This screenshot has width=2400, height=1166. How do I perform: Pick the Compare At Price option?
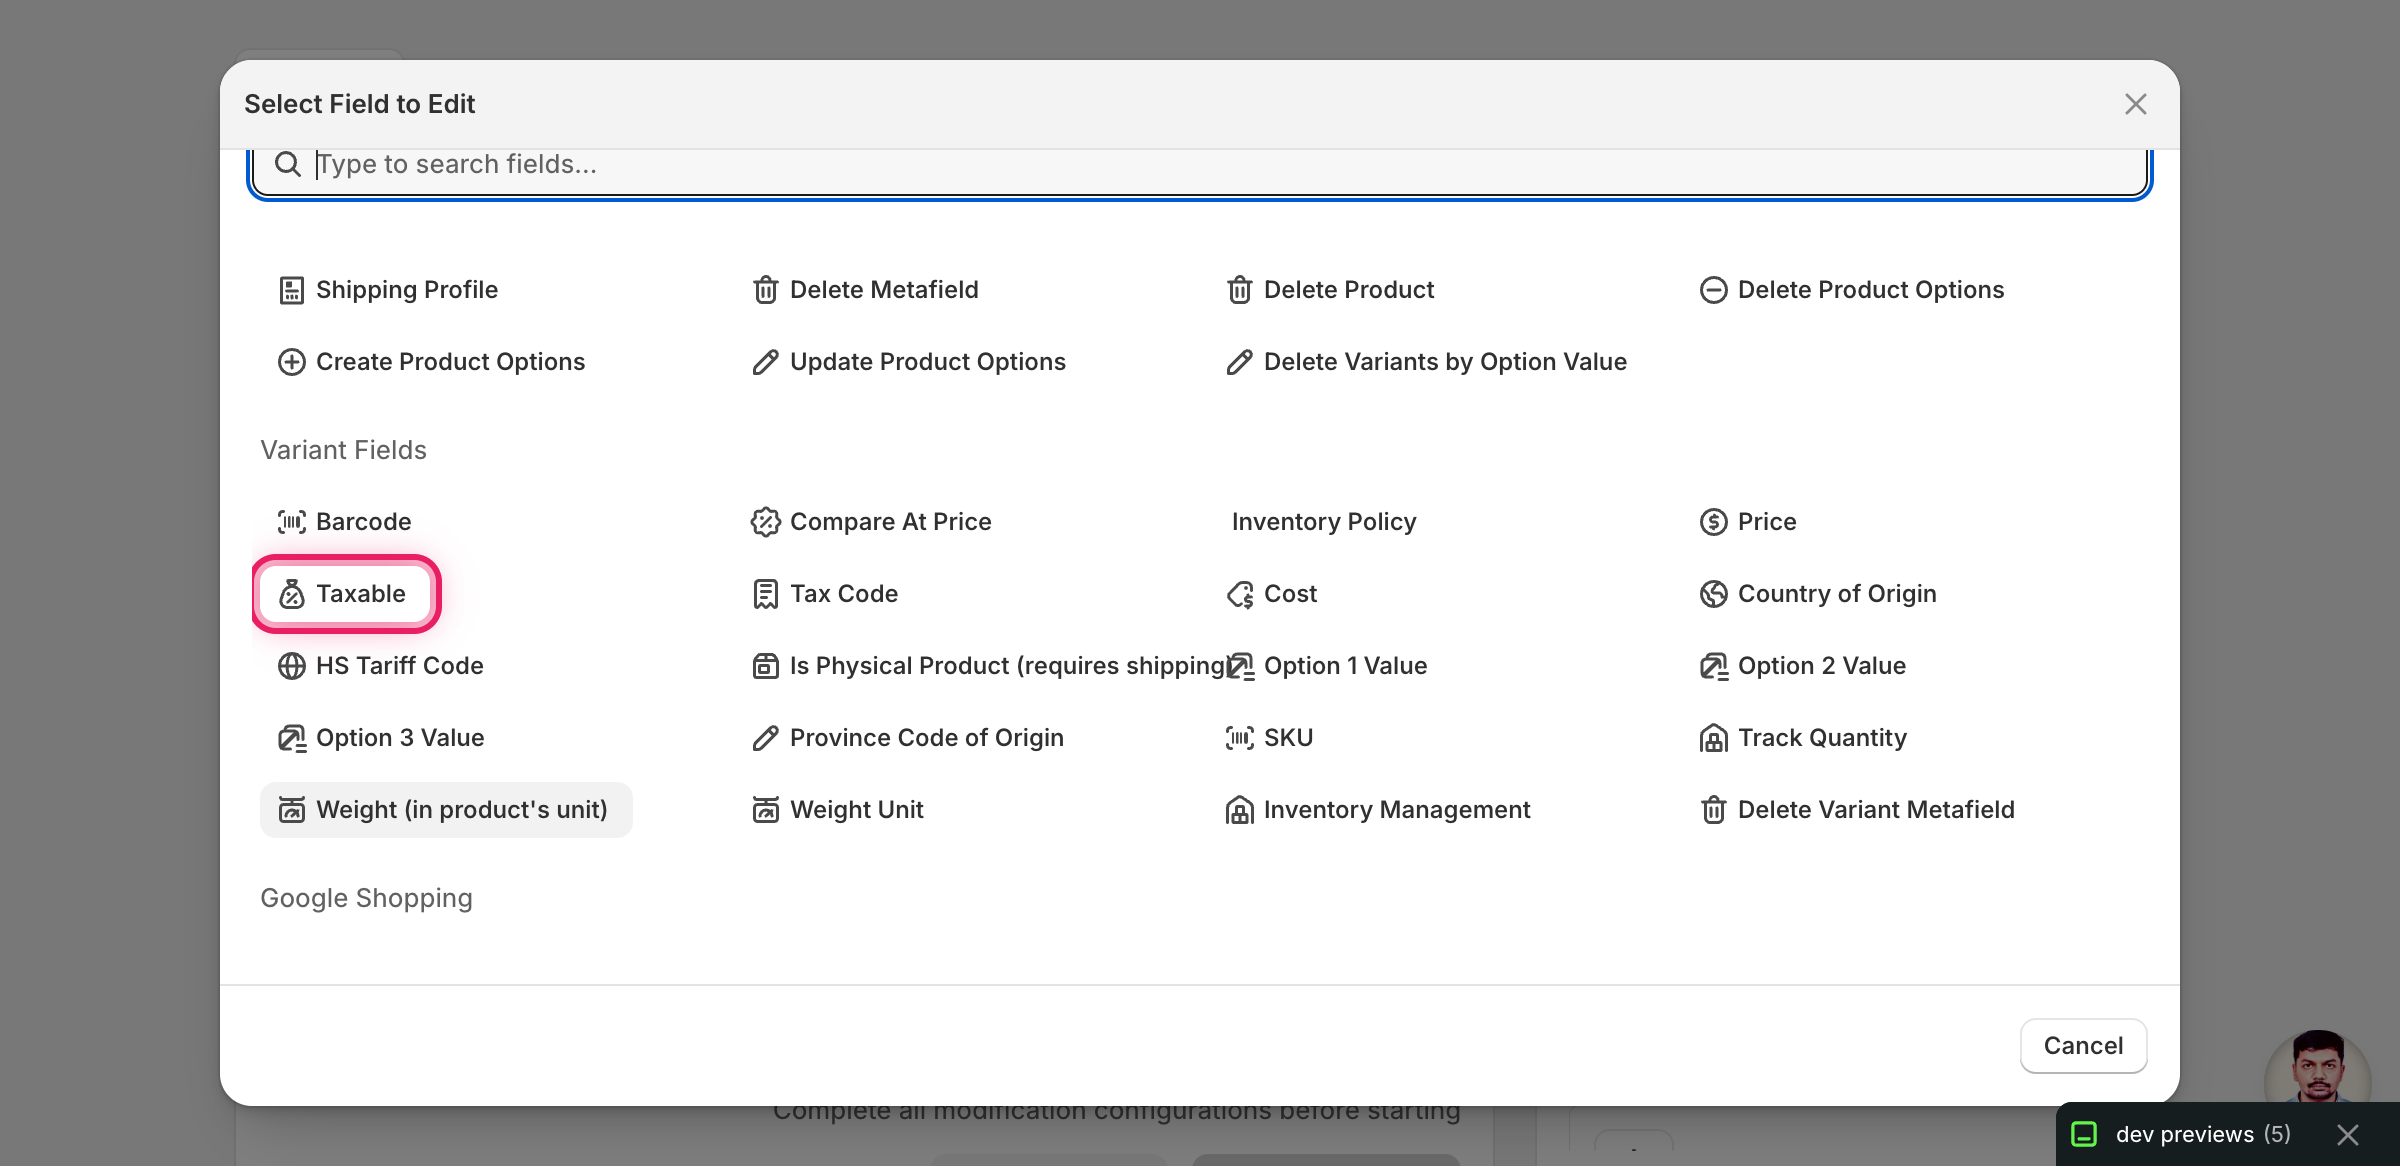tap(871, 522)
